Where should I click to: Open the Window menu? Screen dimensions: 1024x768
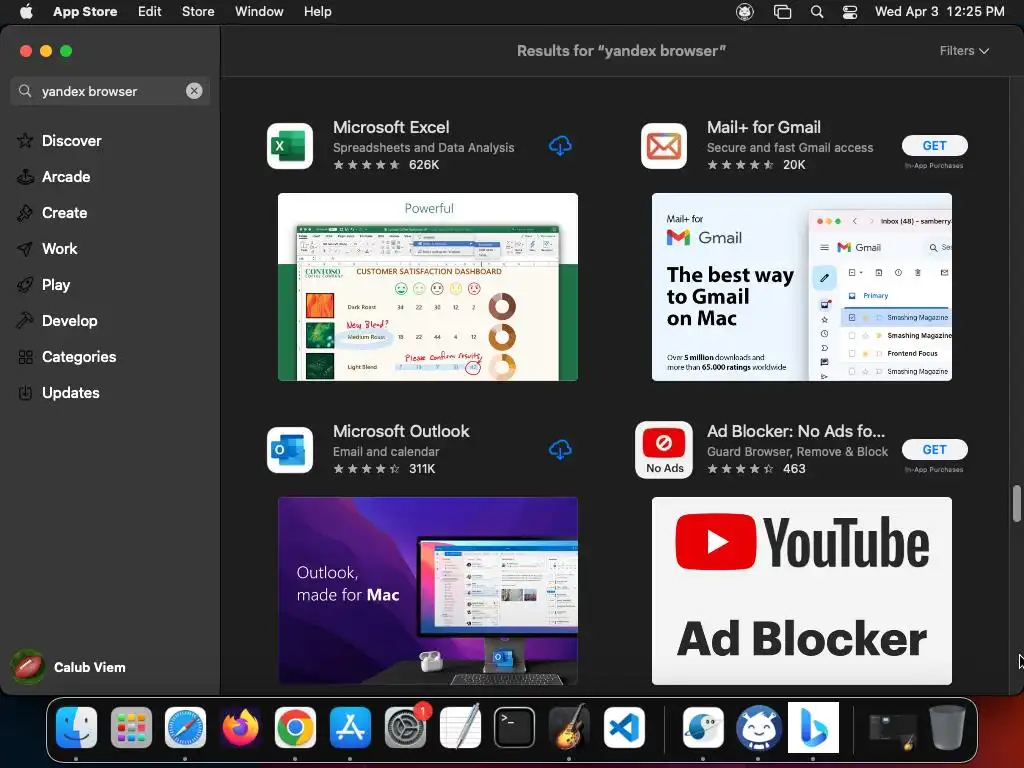(259, 12)
